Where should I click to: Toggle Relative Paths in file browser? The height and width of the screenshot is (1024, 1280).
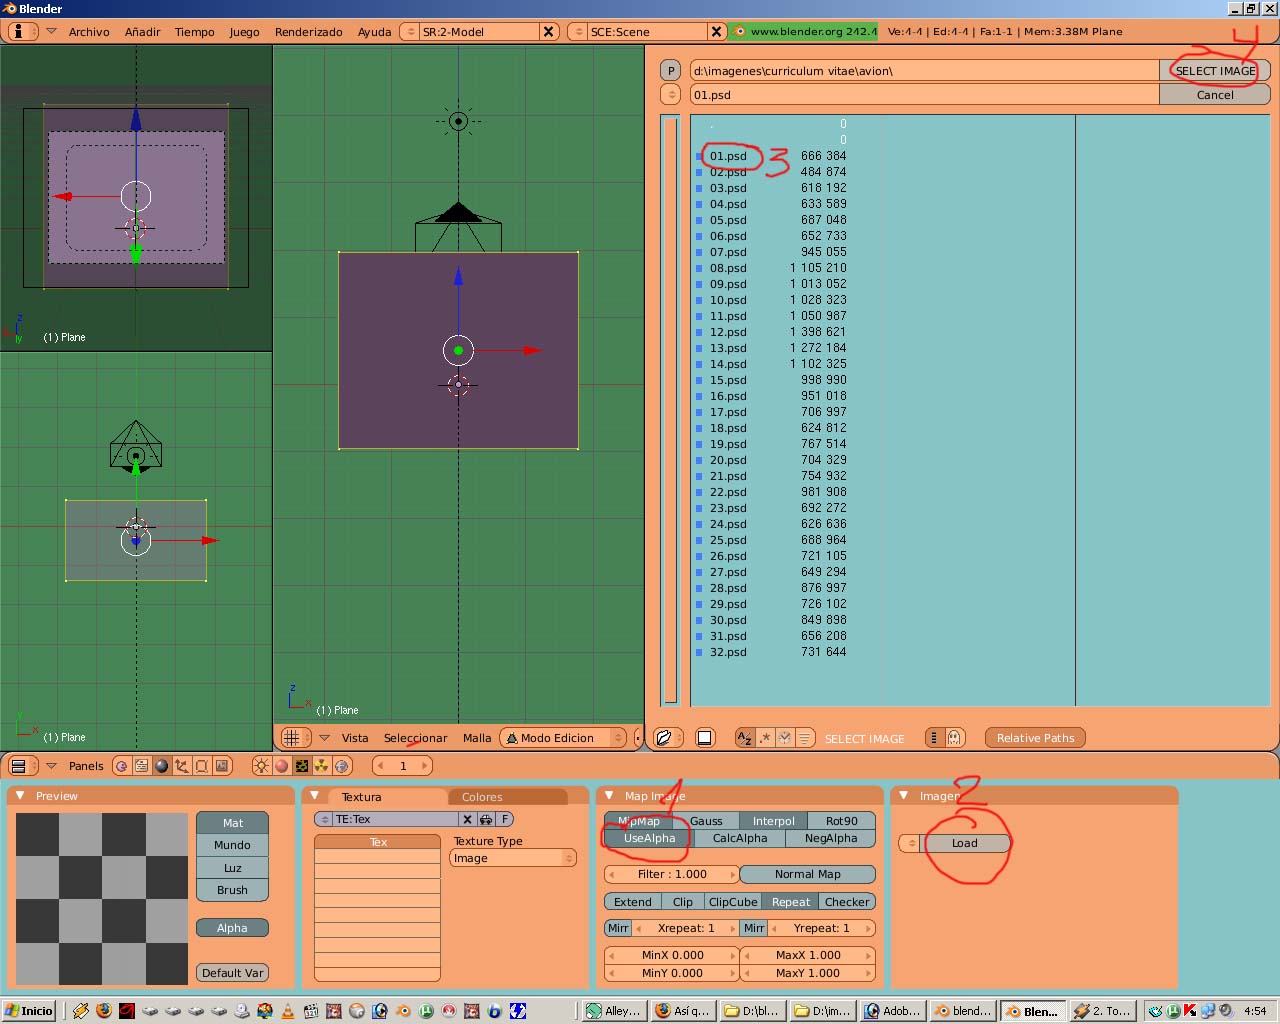pos(1035,738)
